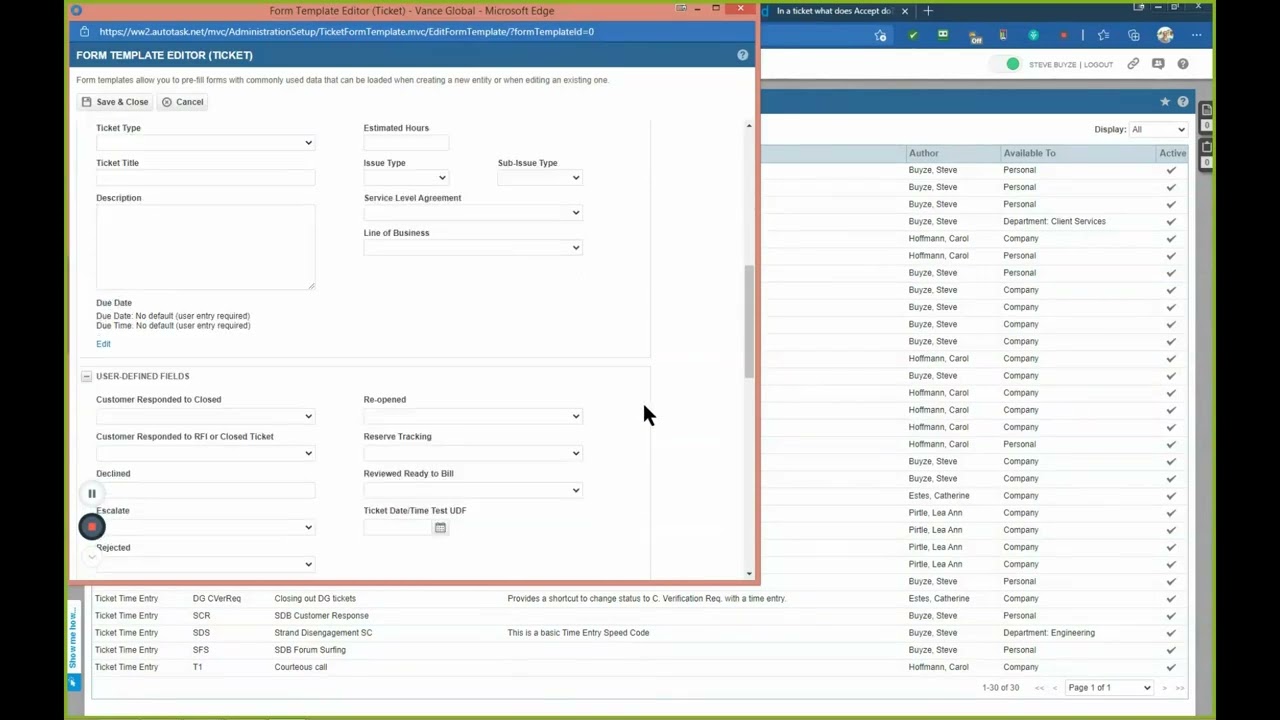This screenshot has width=1280, height=720.
Task: Open help icon in the blue list header
Action: pos(1183,102)
